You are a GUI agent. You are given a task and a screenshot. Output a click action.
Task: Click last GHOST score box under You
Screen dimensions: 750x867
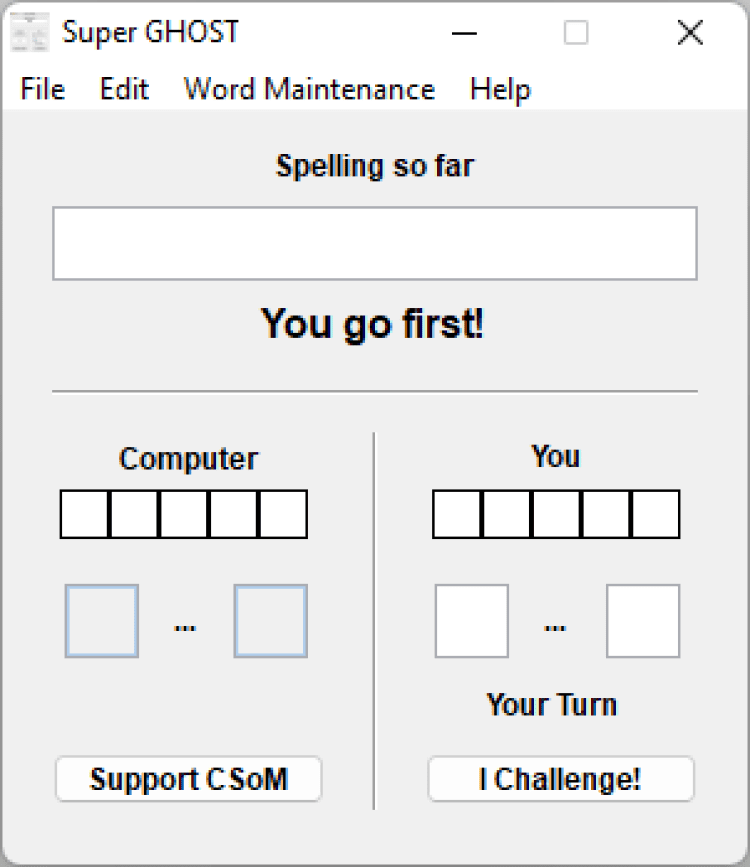(655, 514)
